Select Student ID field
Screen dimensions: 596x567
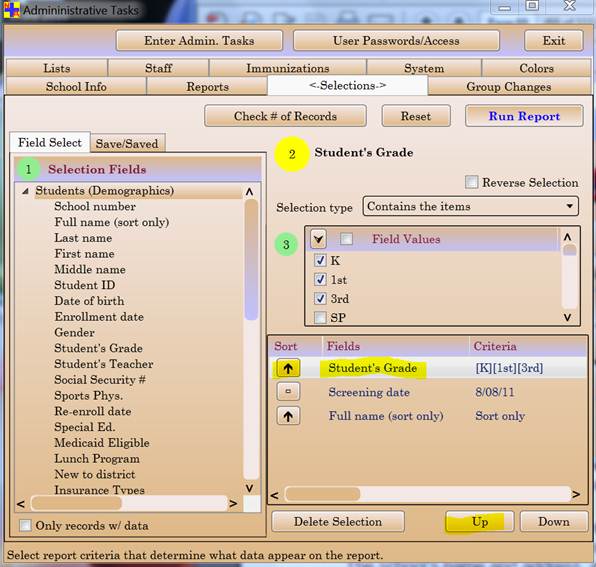point(85,285)
